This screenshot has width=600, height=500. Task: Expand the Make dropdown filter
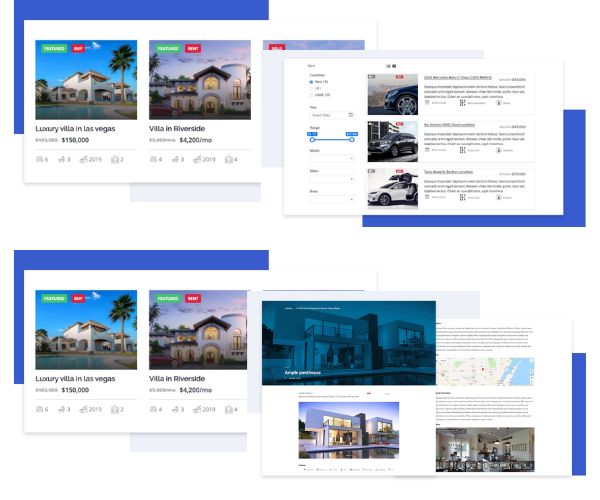332,177
